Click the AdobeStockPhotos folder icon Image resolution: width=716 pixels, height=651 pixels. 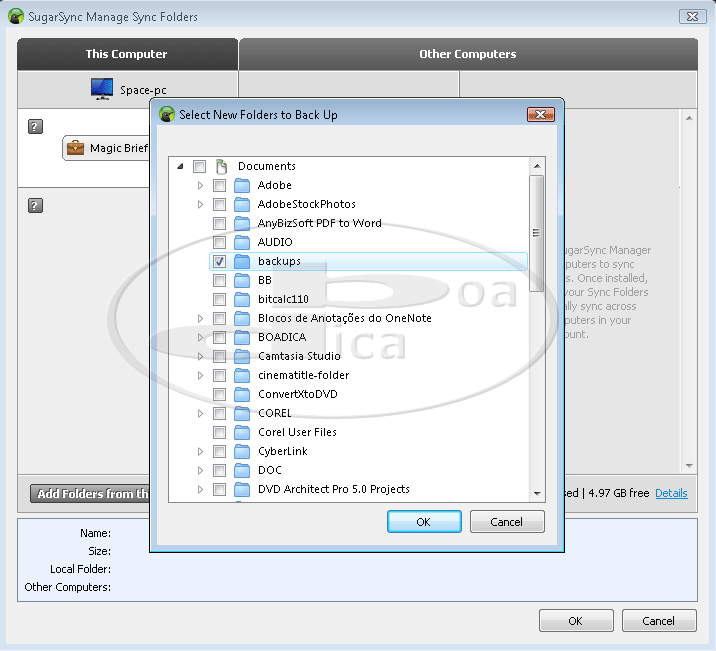(x=242, y=204)
